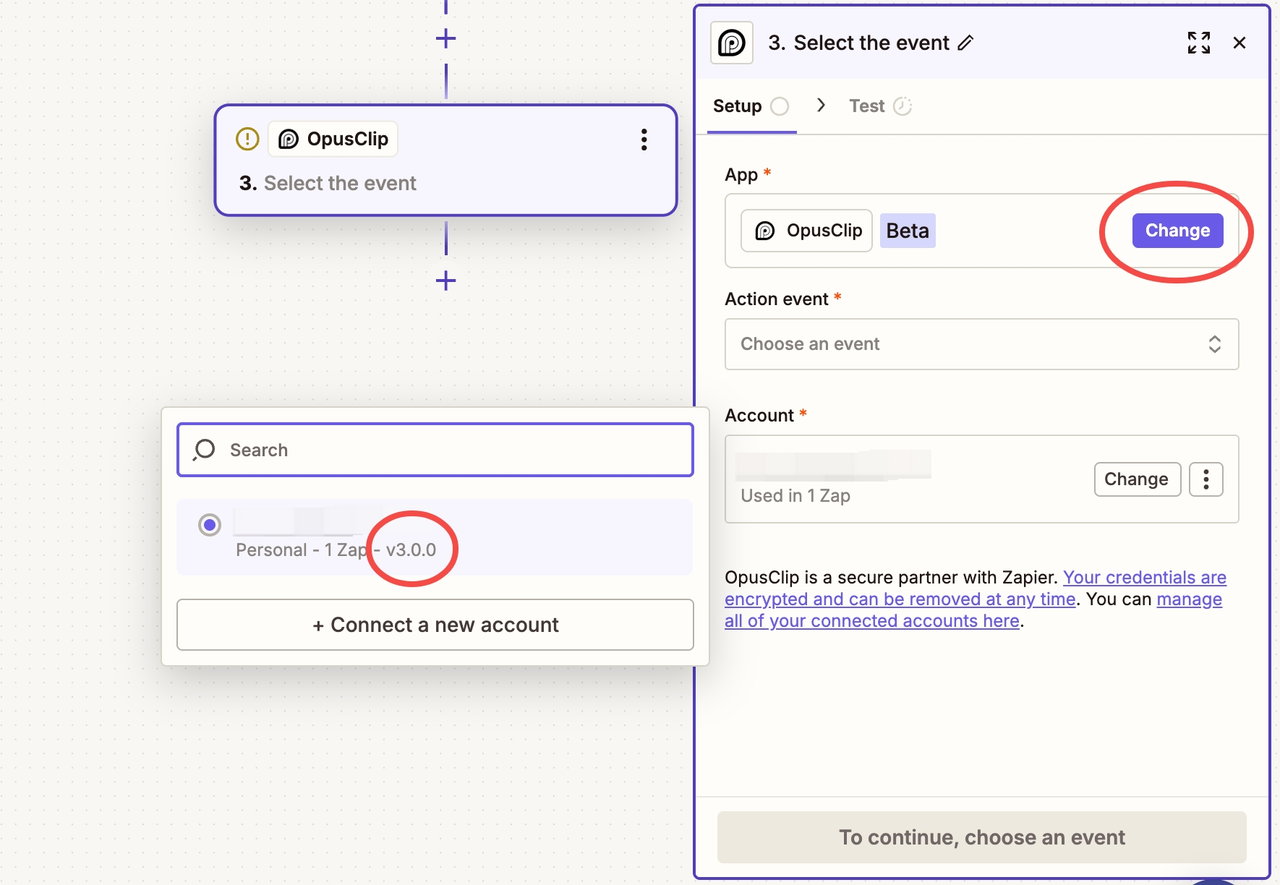The height and width of the screenshot is (885, 1280).
Task: Click the Beta badge next to OpusClip
Action: (x=908, y=230)
